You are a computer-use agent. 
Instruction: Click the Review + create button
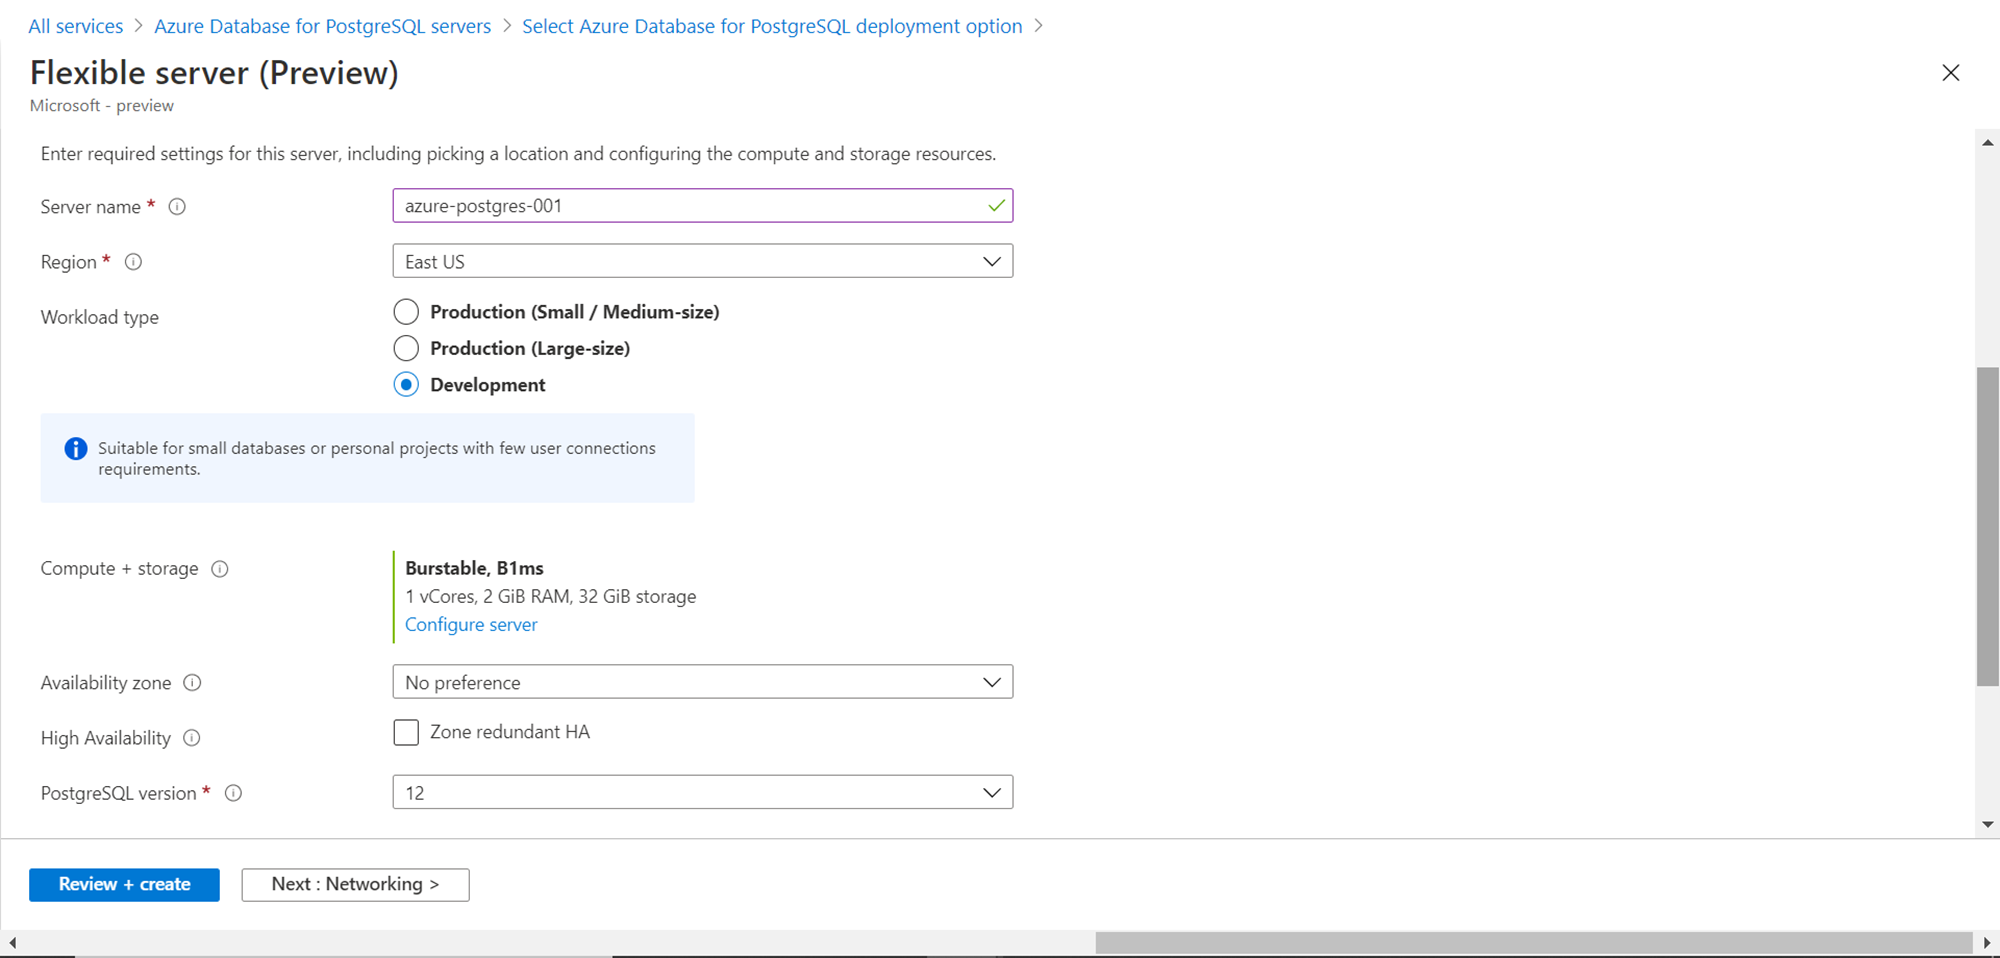coord(124,885)
